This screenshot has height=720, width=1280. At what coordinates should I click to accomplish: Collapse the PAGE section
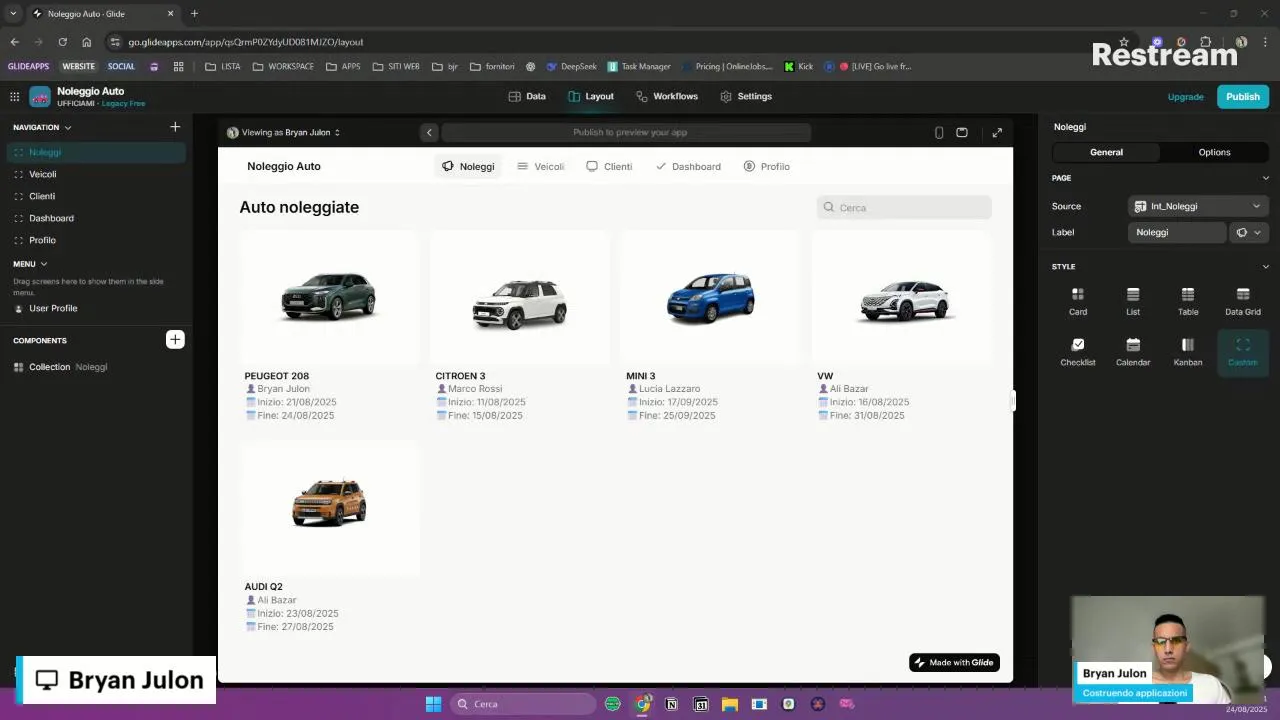tap(1265, 178)
